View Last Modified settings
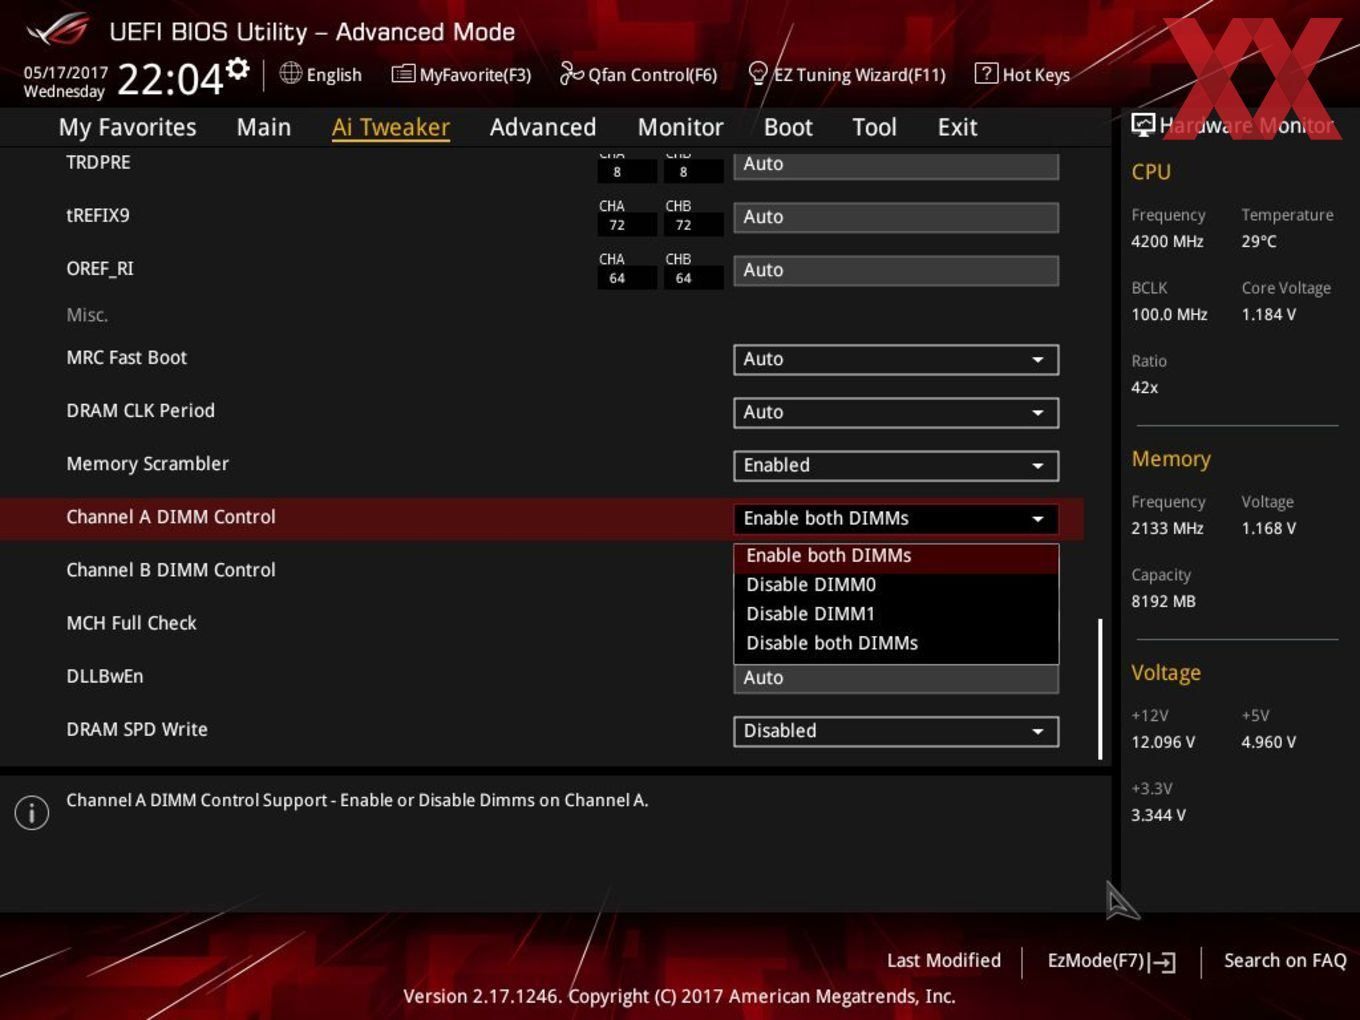Image resolution: width=1360 pixels, height=1020 pixels. pyautogui.click(x=944, y=960)
